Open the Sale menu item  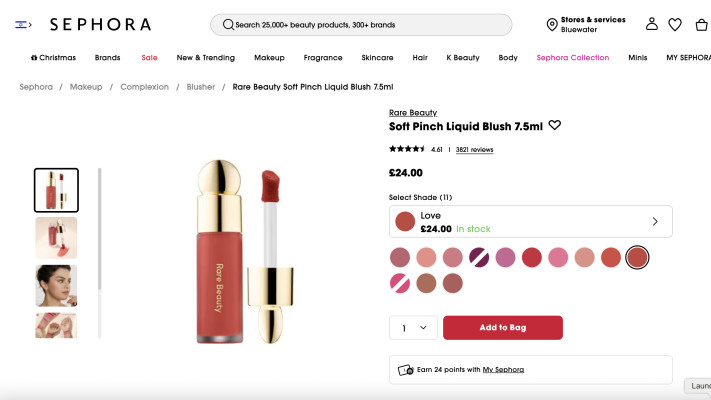(x=149, y=58)
